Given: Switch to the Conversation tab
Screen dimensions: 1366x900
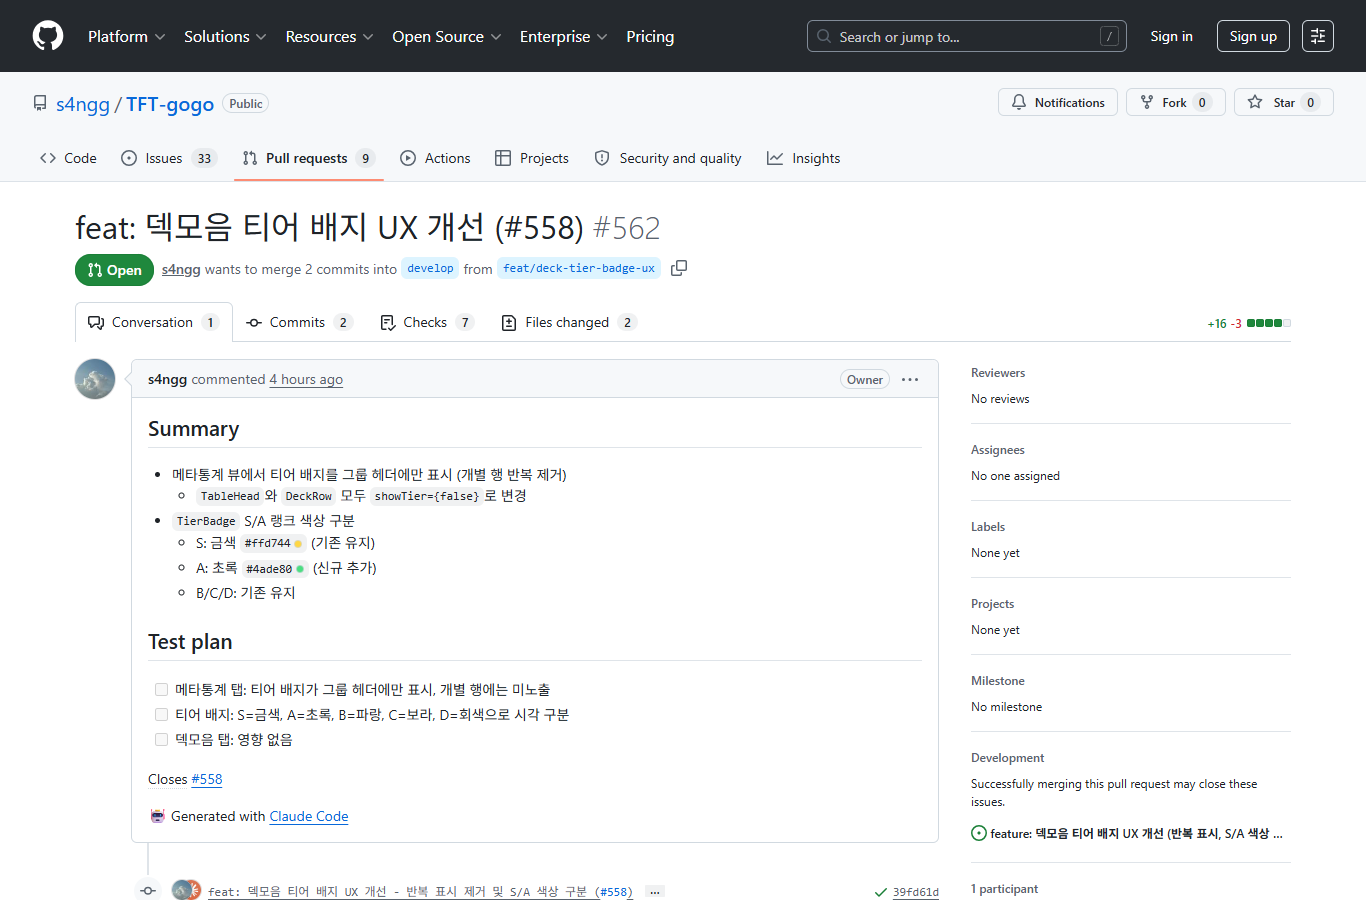Looking at the screenshot, I should click(x=154, y=322).
